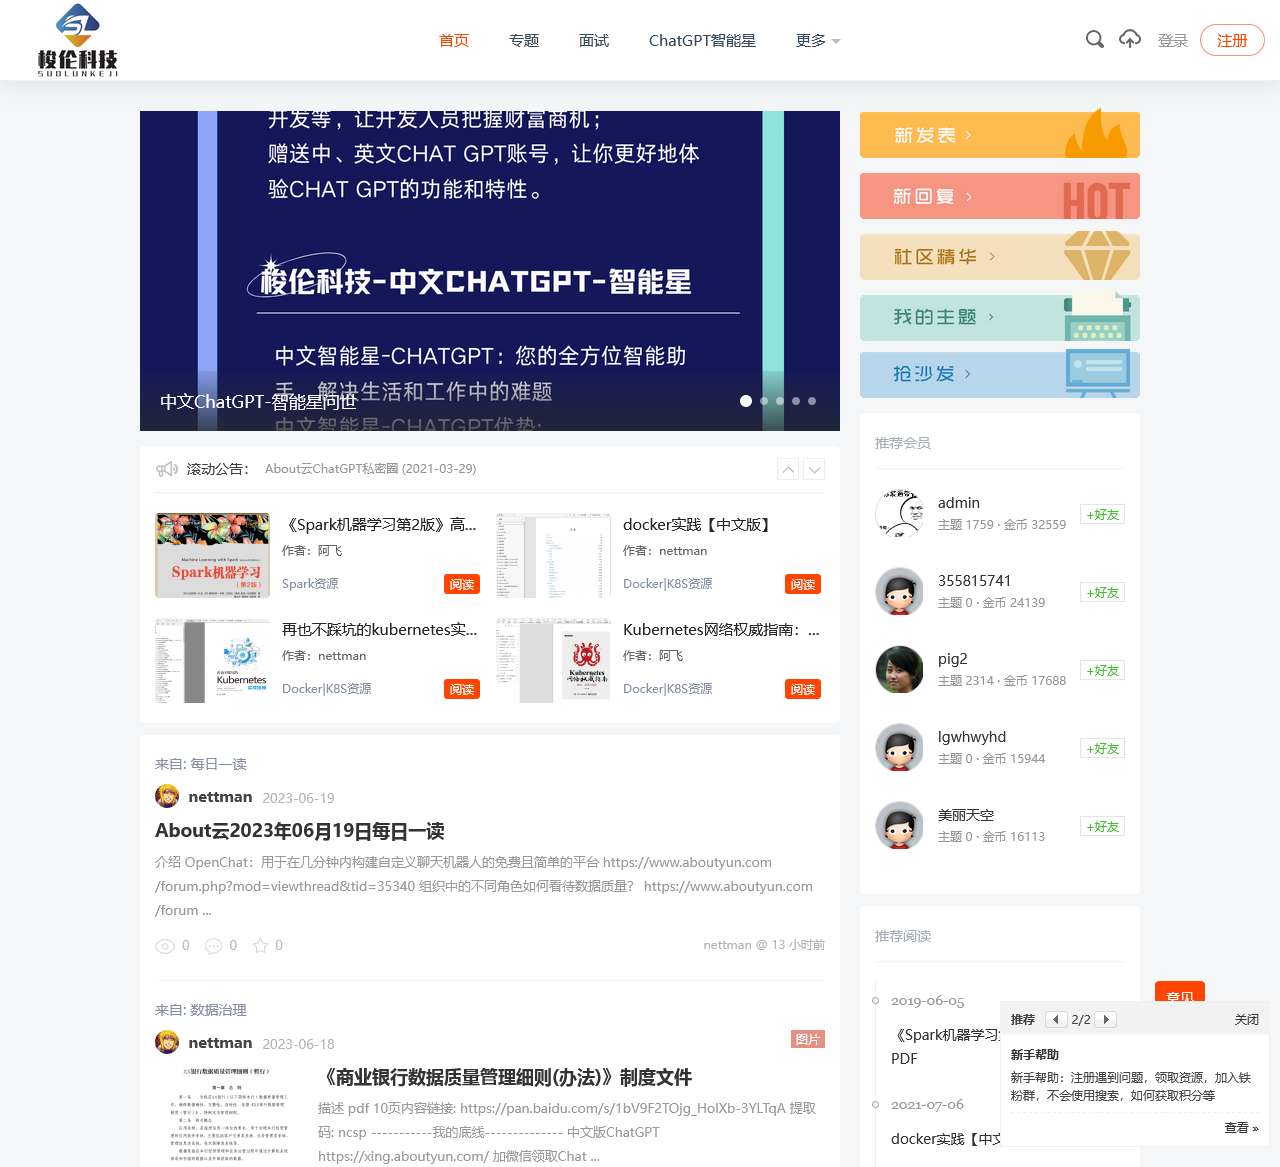Image resolution: width=1280 pixels, height=1167 pixels.
Task: Expand the 更多 dropdown menu
Action: (818, 40)
